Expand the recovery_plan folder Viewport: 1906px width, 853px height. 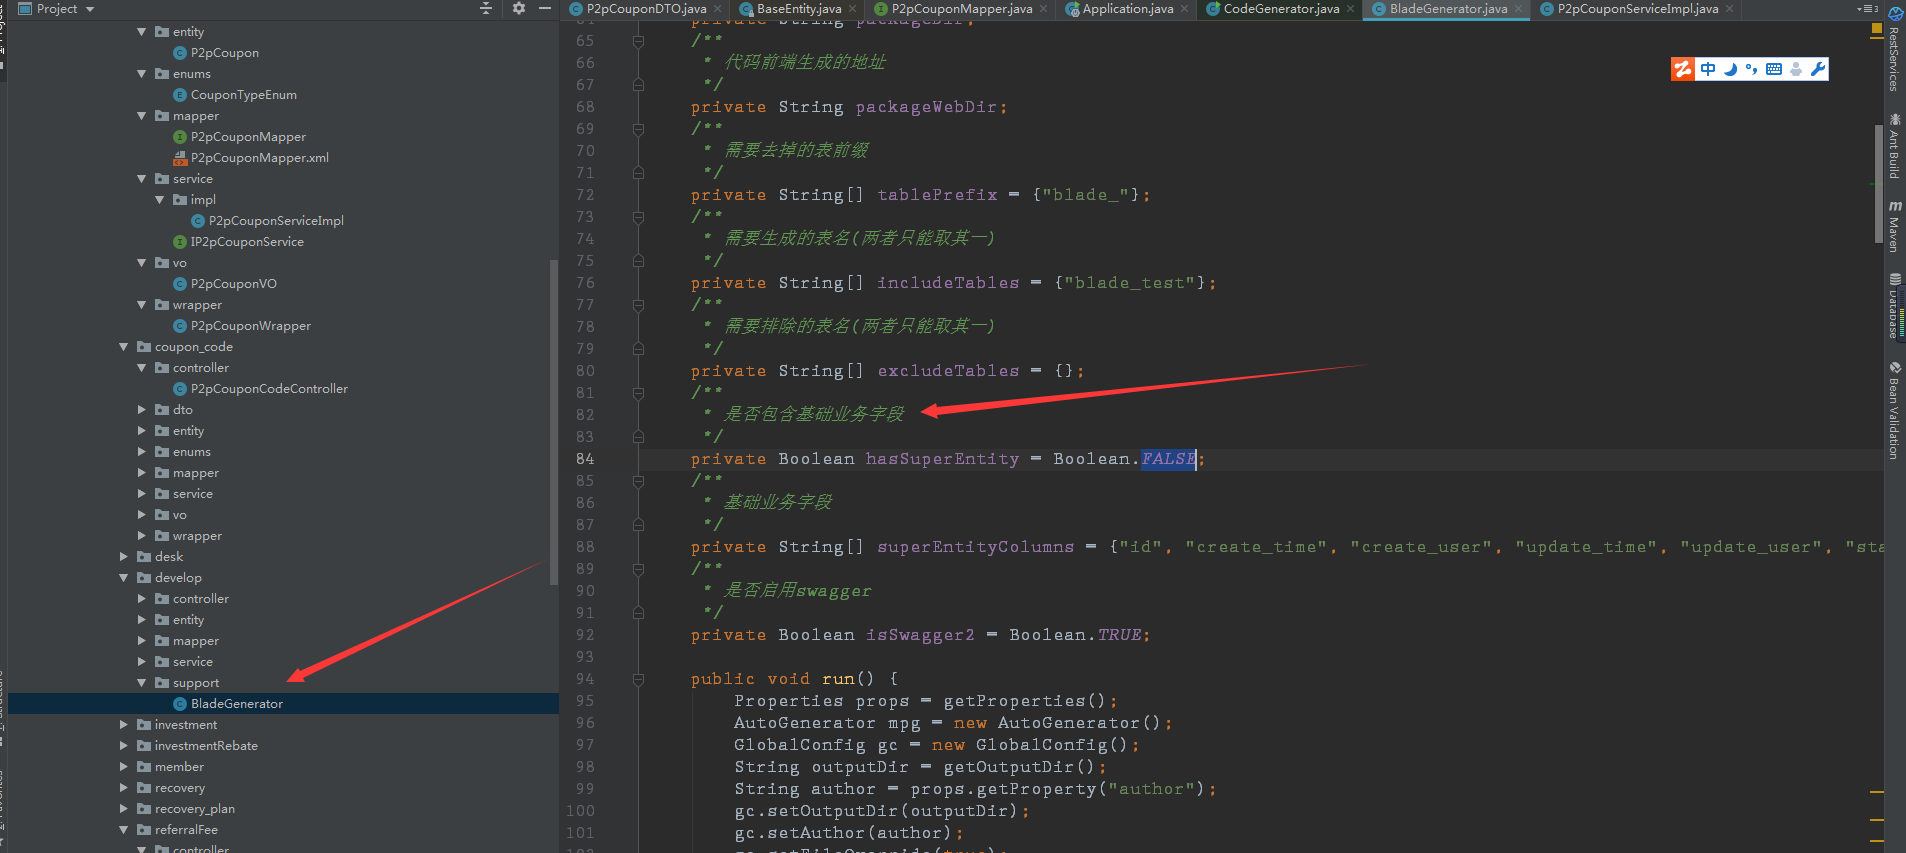coord(123,809)
